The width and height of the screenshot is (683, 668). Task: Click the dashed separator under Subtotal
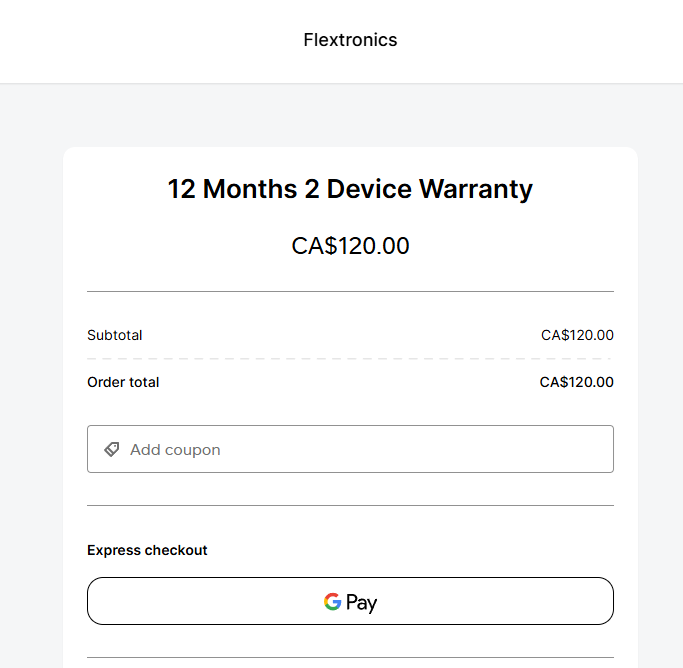point(350,358)
